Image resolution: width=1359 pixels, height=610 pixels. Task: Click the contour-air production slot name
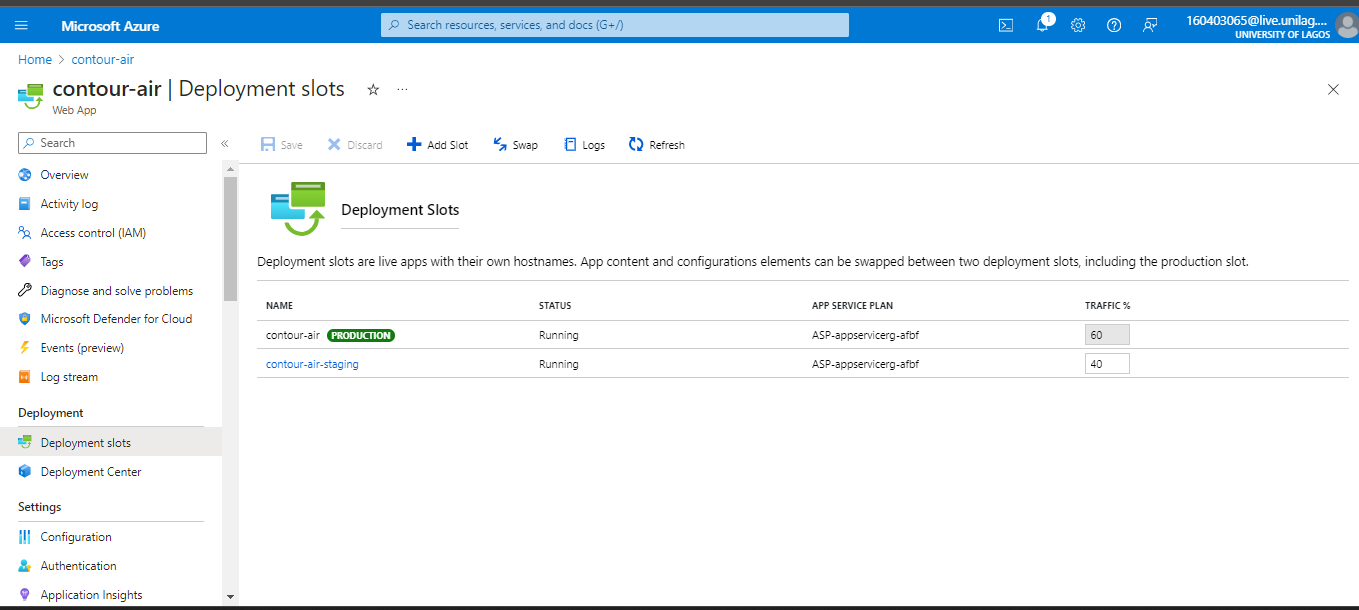pyautogui.click(x=293, y=335)
